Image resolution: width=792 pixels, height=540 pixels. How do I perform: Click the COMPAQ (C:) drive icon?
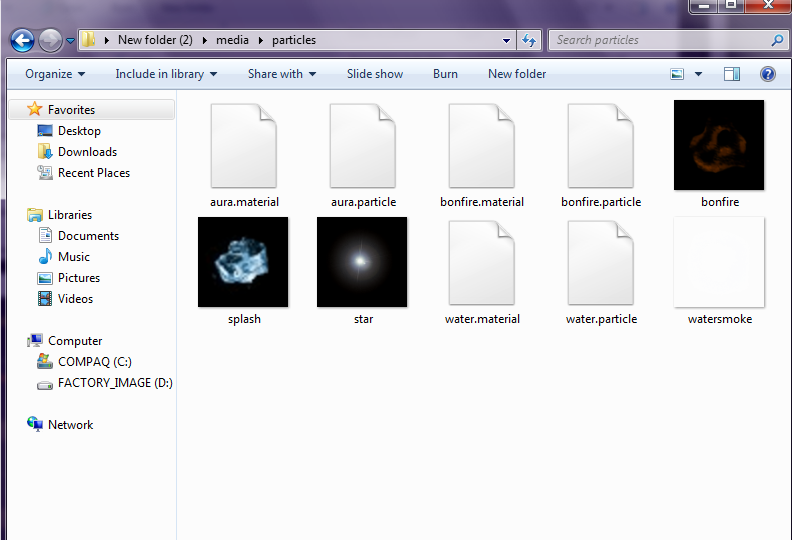pyautogui.click(x=45, y=361)
